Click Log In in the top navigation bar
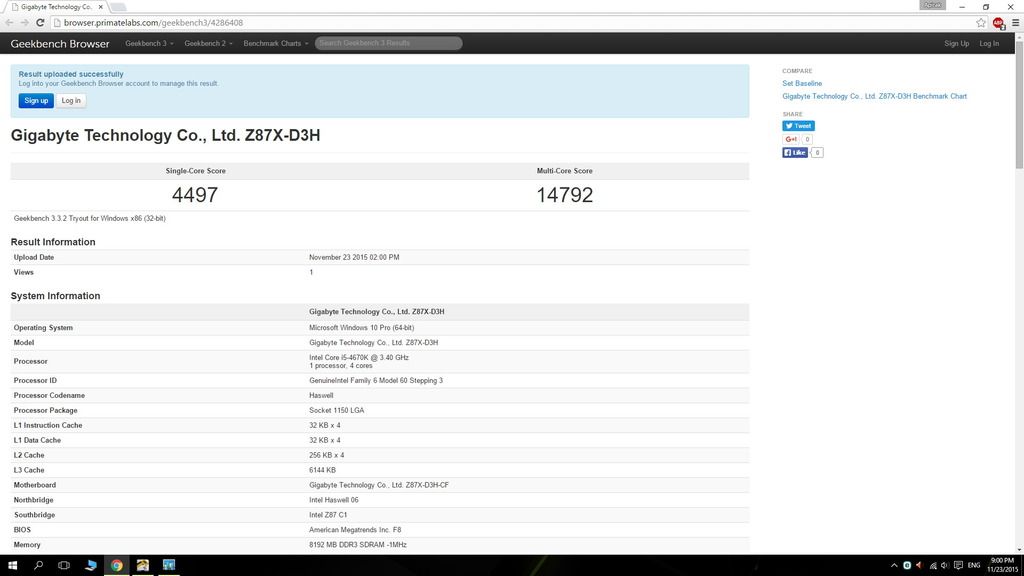Image resolution: width=1024 pixels, height=576 pixels. click(x=989, y=44)
